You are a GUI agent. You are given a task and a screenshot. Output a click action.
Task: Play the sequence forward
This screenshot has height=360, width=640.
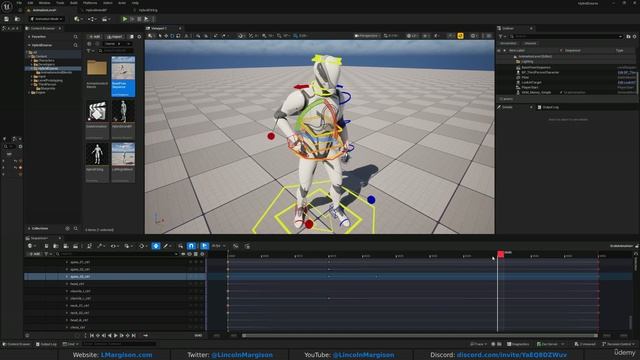pyautogui.click(x=116, y=336)
